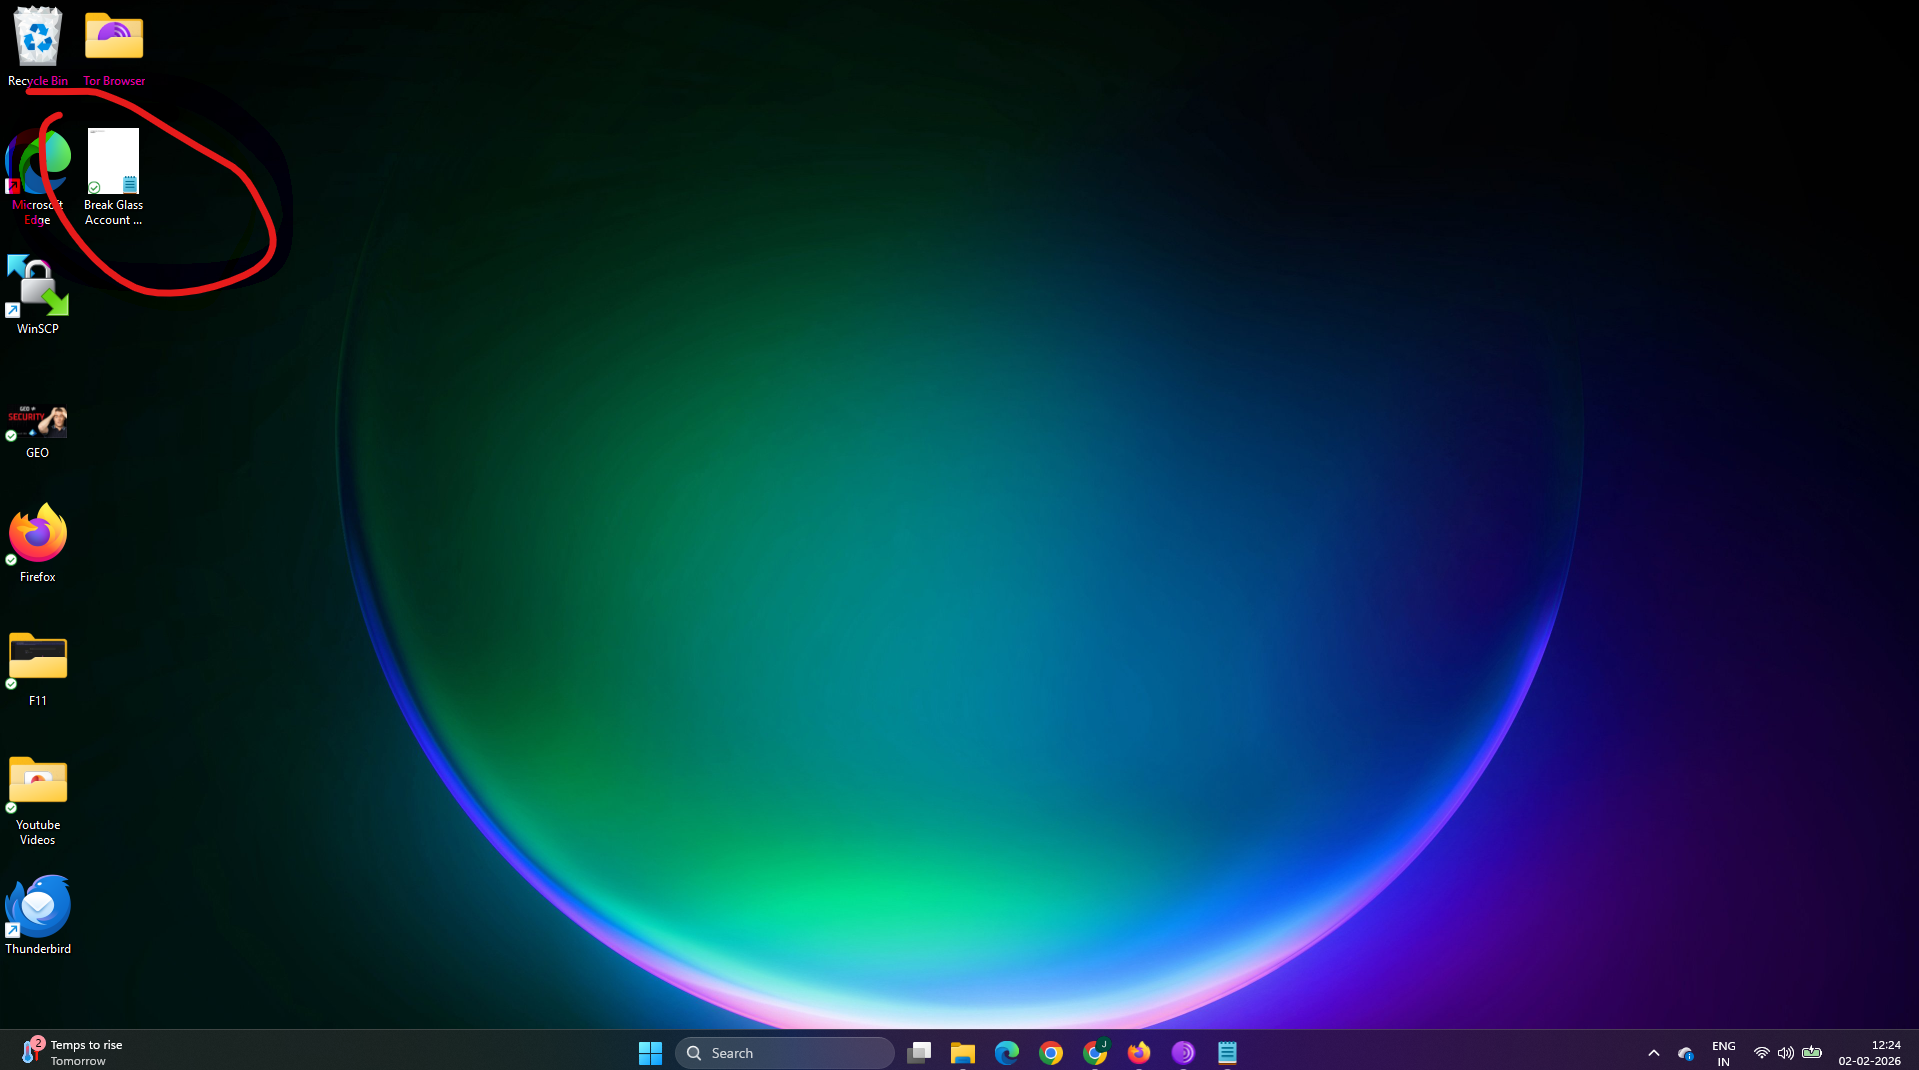Viewport: 1919px width, 1070px height.
Task: Open File Explorer from the taskbar
Action: coord(963,1053)
